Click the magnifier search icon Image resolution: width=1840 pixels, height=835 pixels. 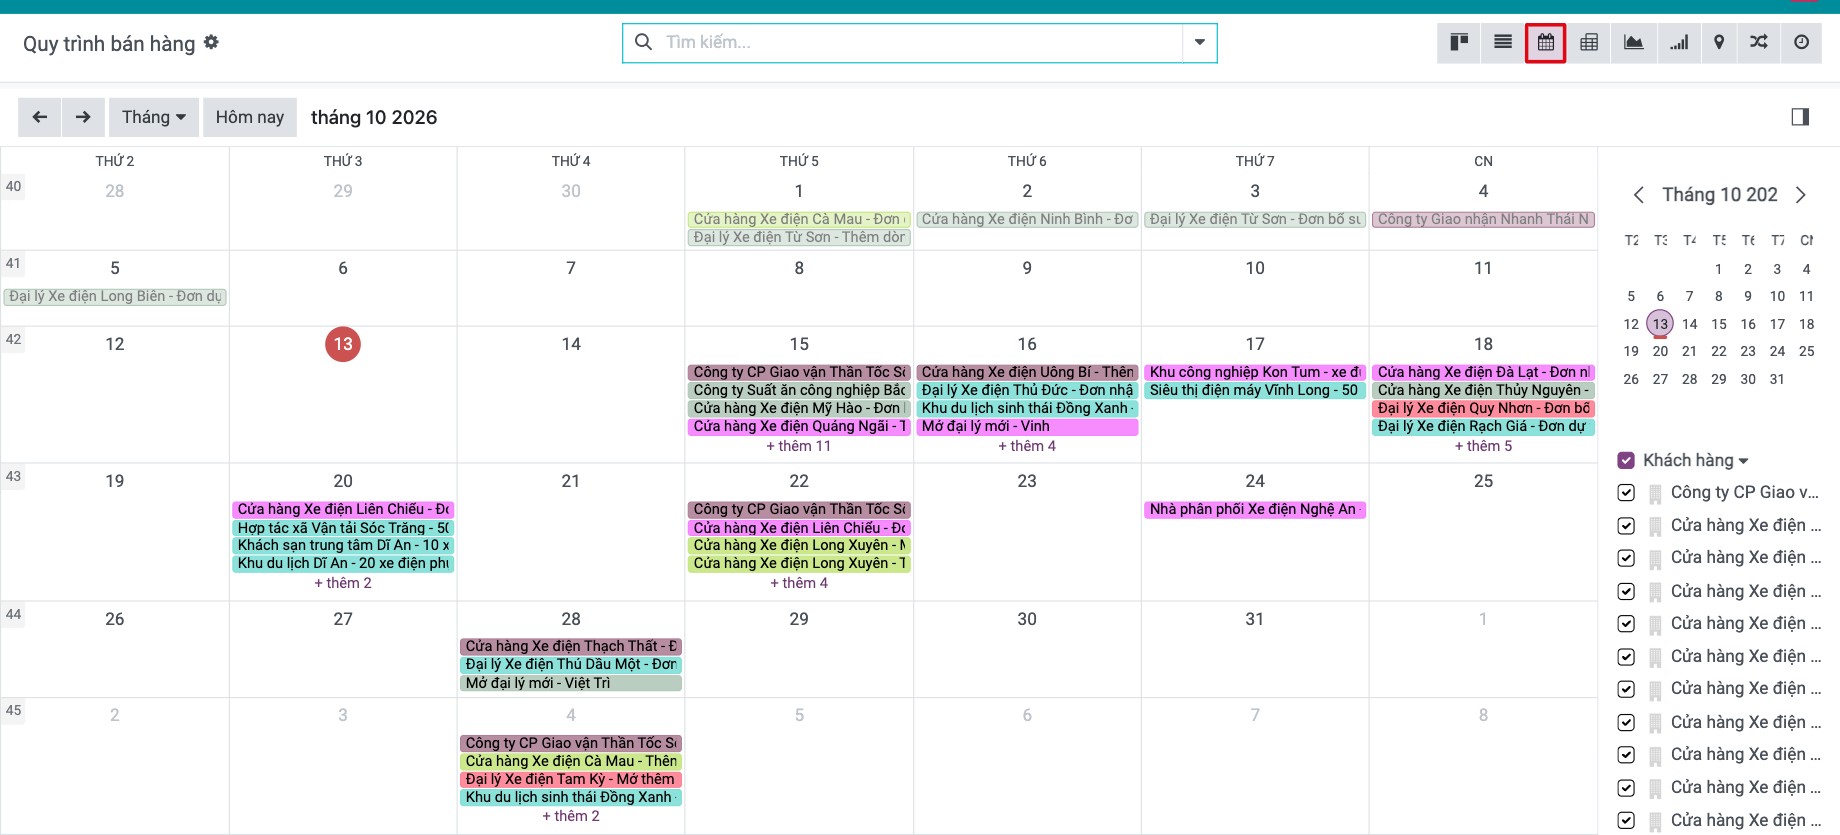(645, 42)
